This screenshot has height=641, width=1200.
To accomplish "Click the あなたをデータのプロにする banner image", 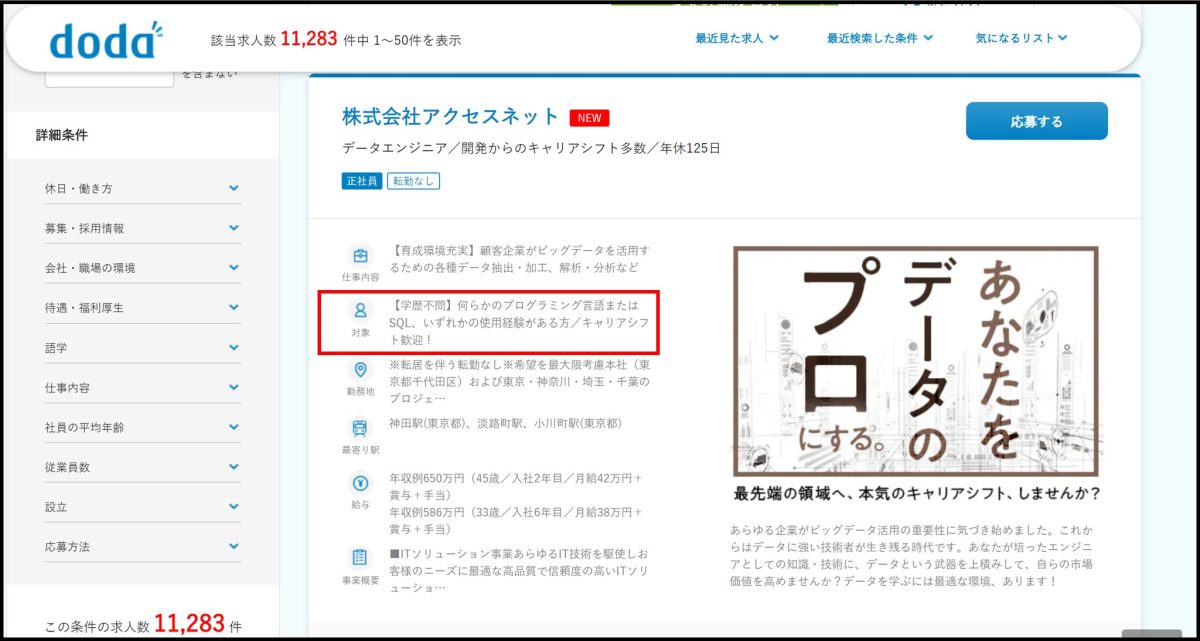I will [x=916, y=361].
